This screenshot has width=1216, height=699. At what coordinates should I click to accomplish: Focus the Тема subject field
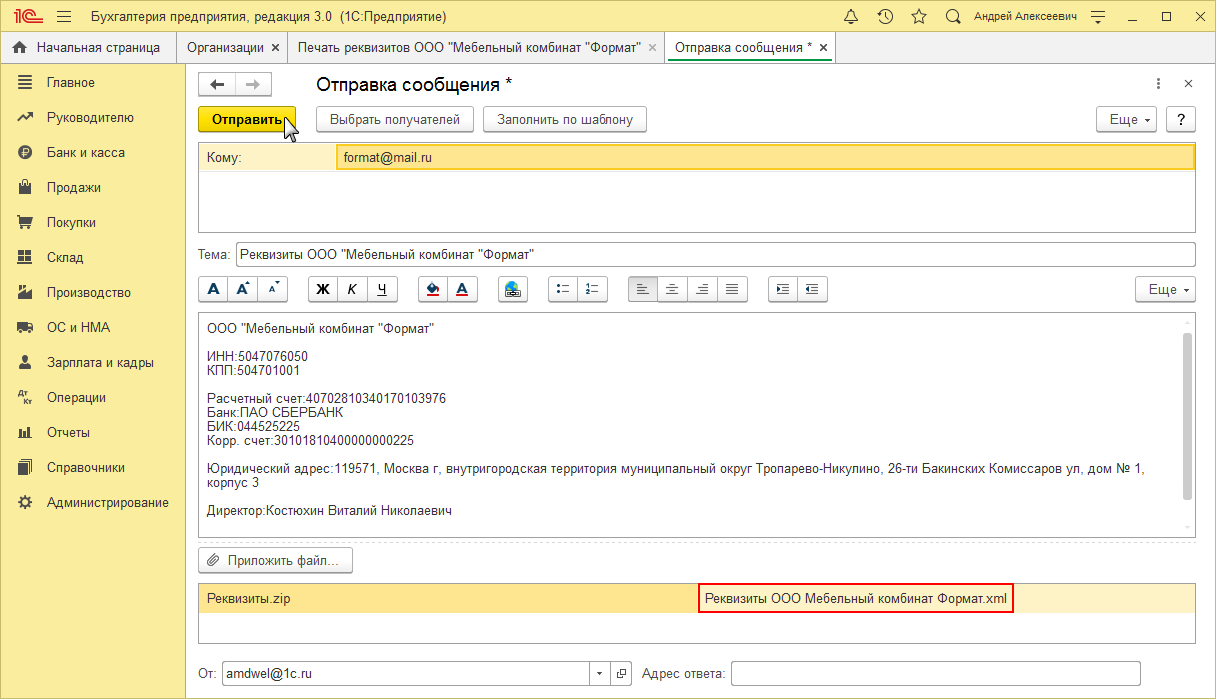[x=715, y=255]
